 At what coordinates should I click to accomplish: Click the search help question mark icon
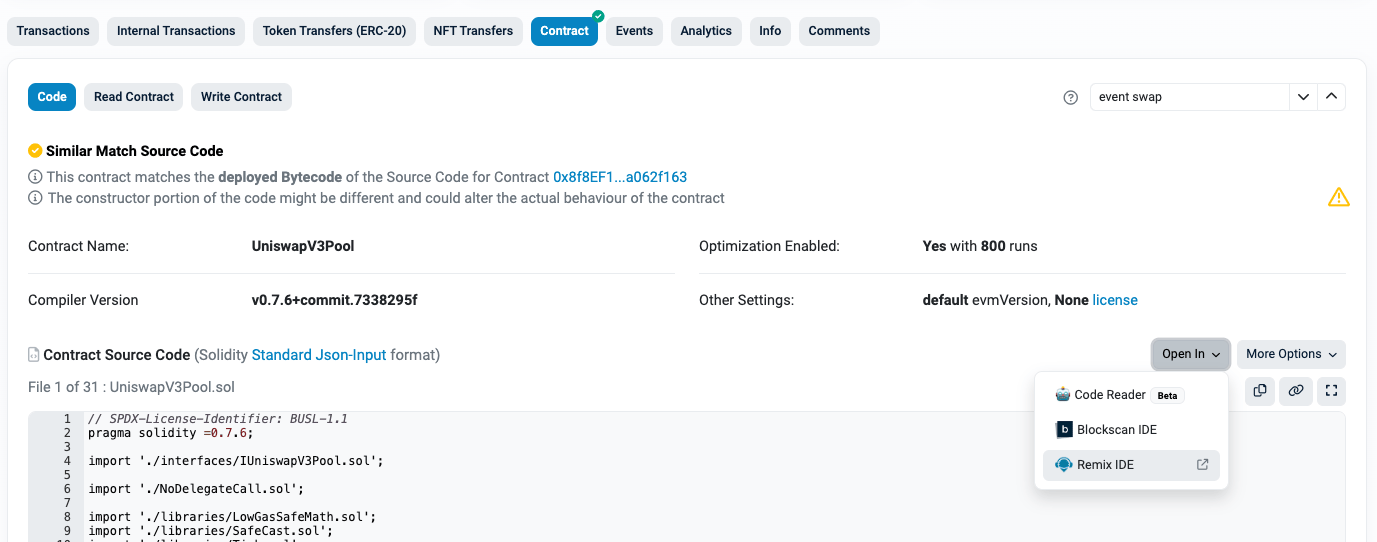1070,97
